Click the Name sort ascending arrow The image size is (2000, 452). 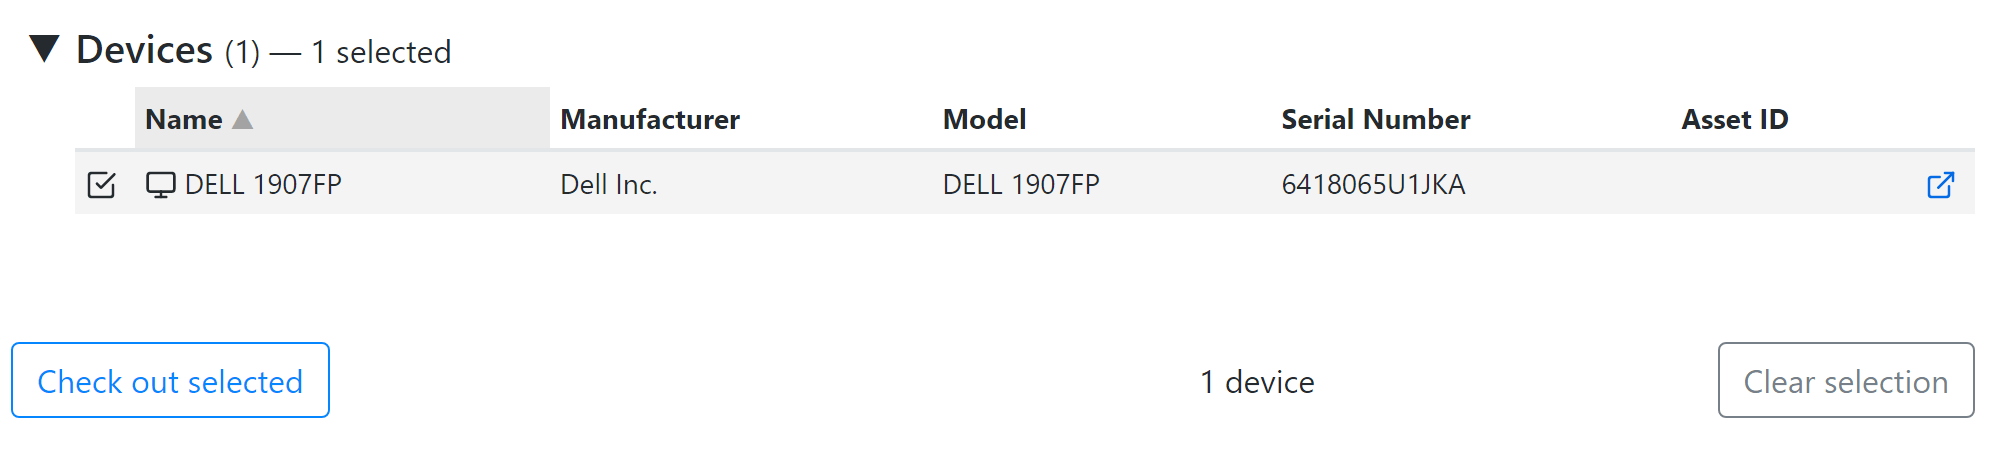tap(242, 120)
